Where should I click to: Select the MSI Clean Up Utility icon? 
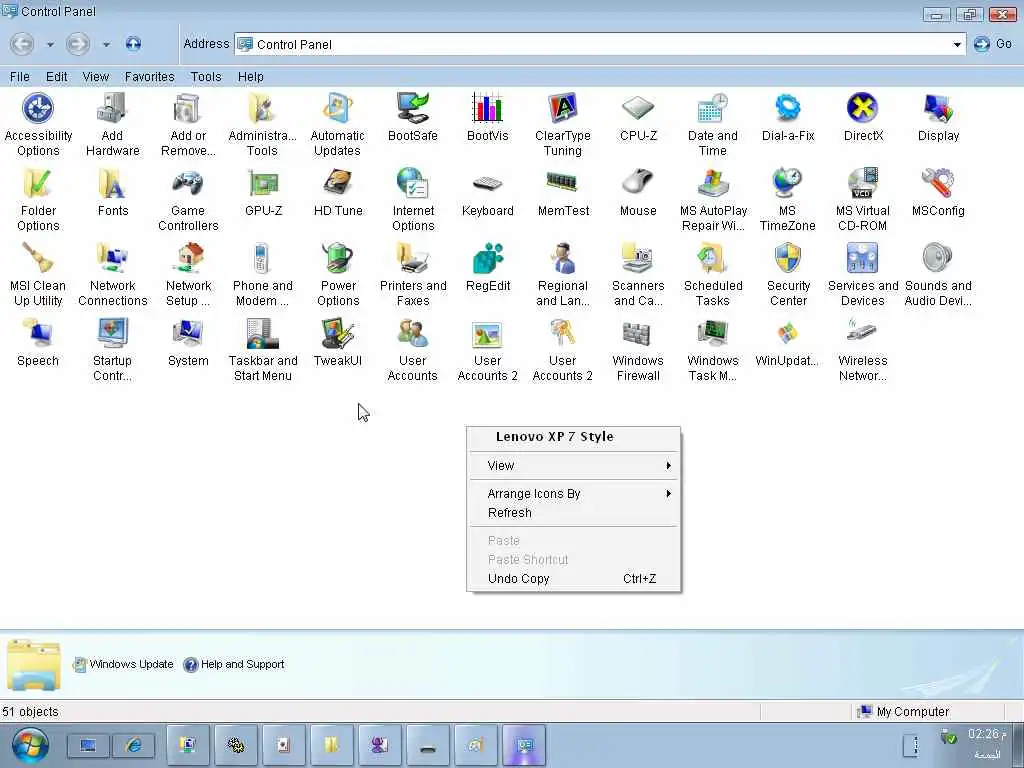click(38, 259)
